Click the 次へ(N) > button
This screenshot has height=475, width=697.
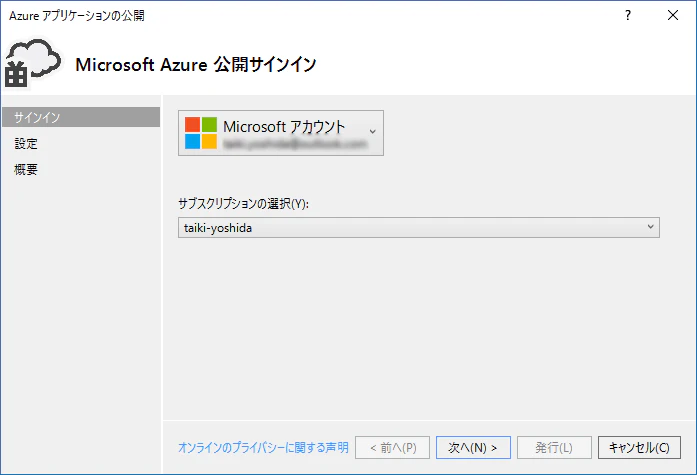[473, 447]
